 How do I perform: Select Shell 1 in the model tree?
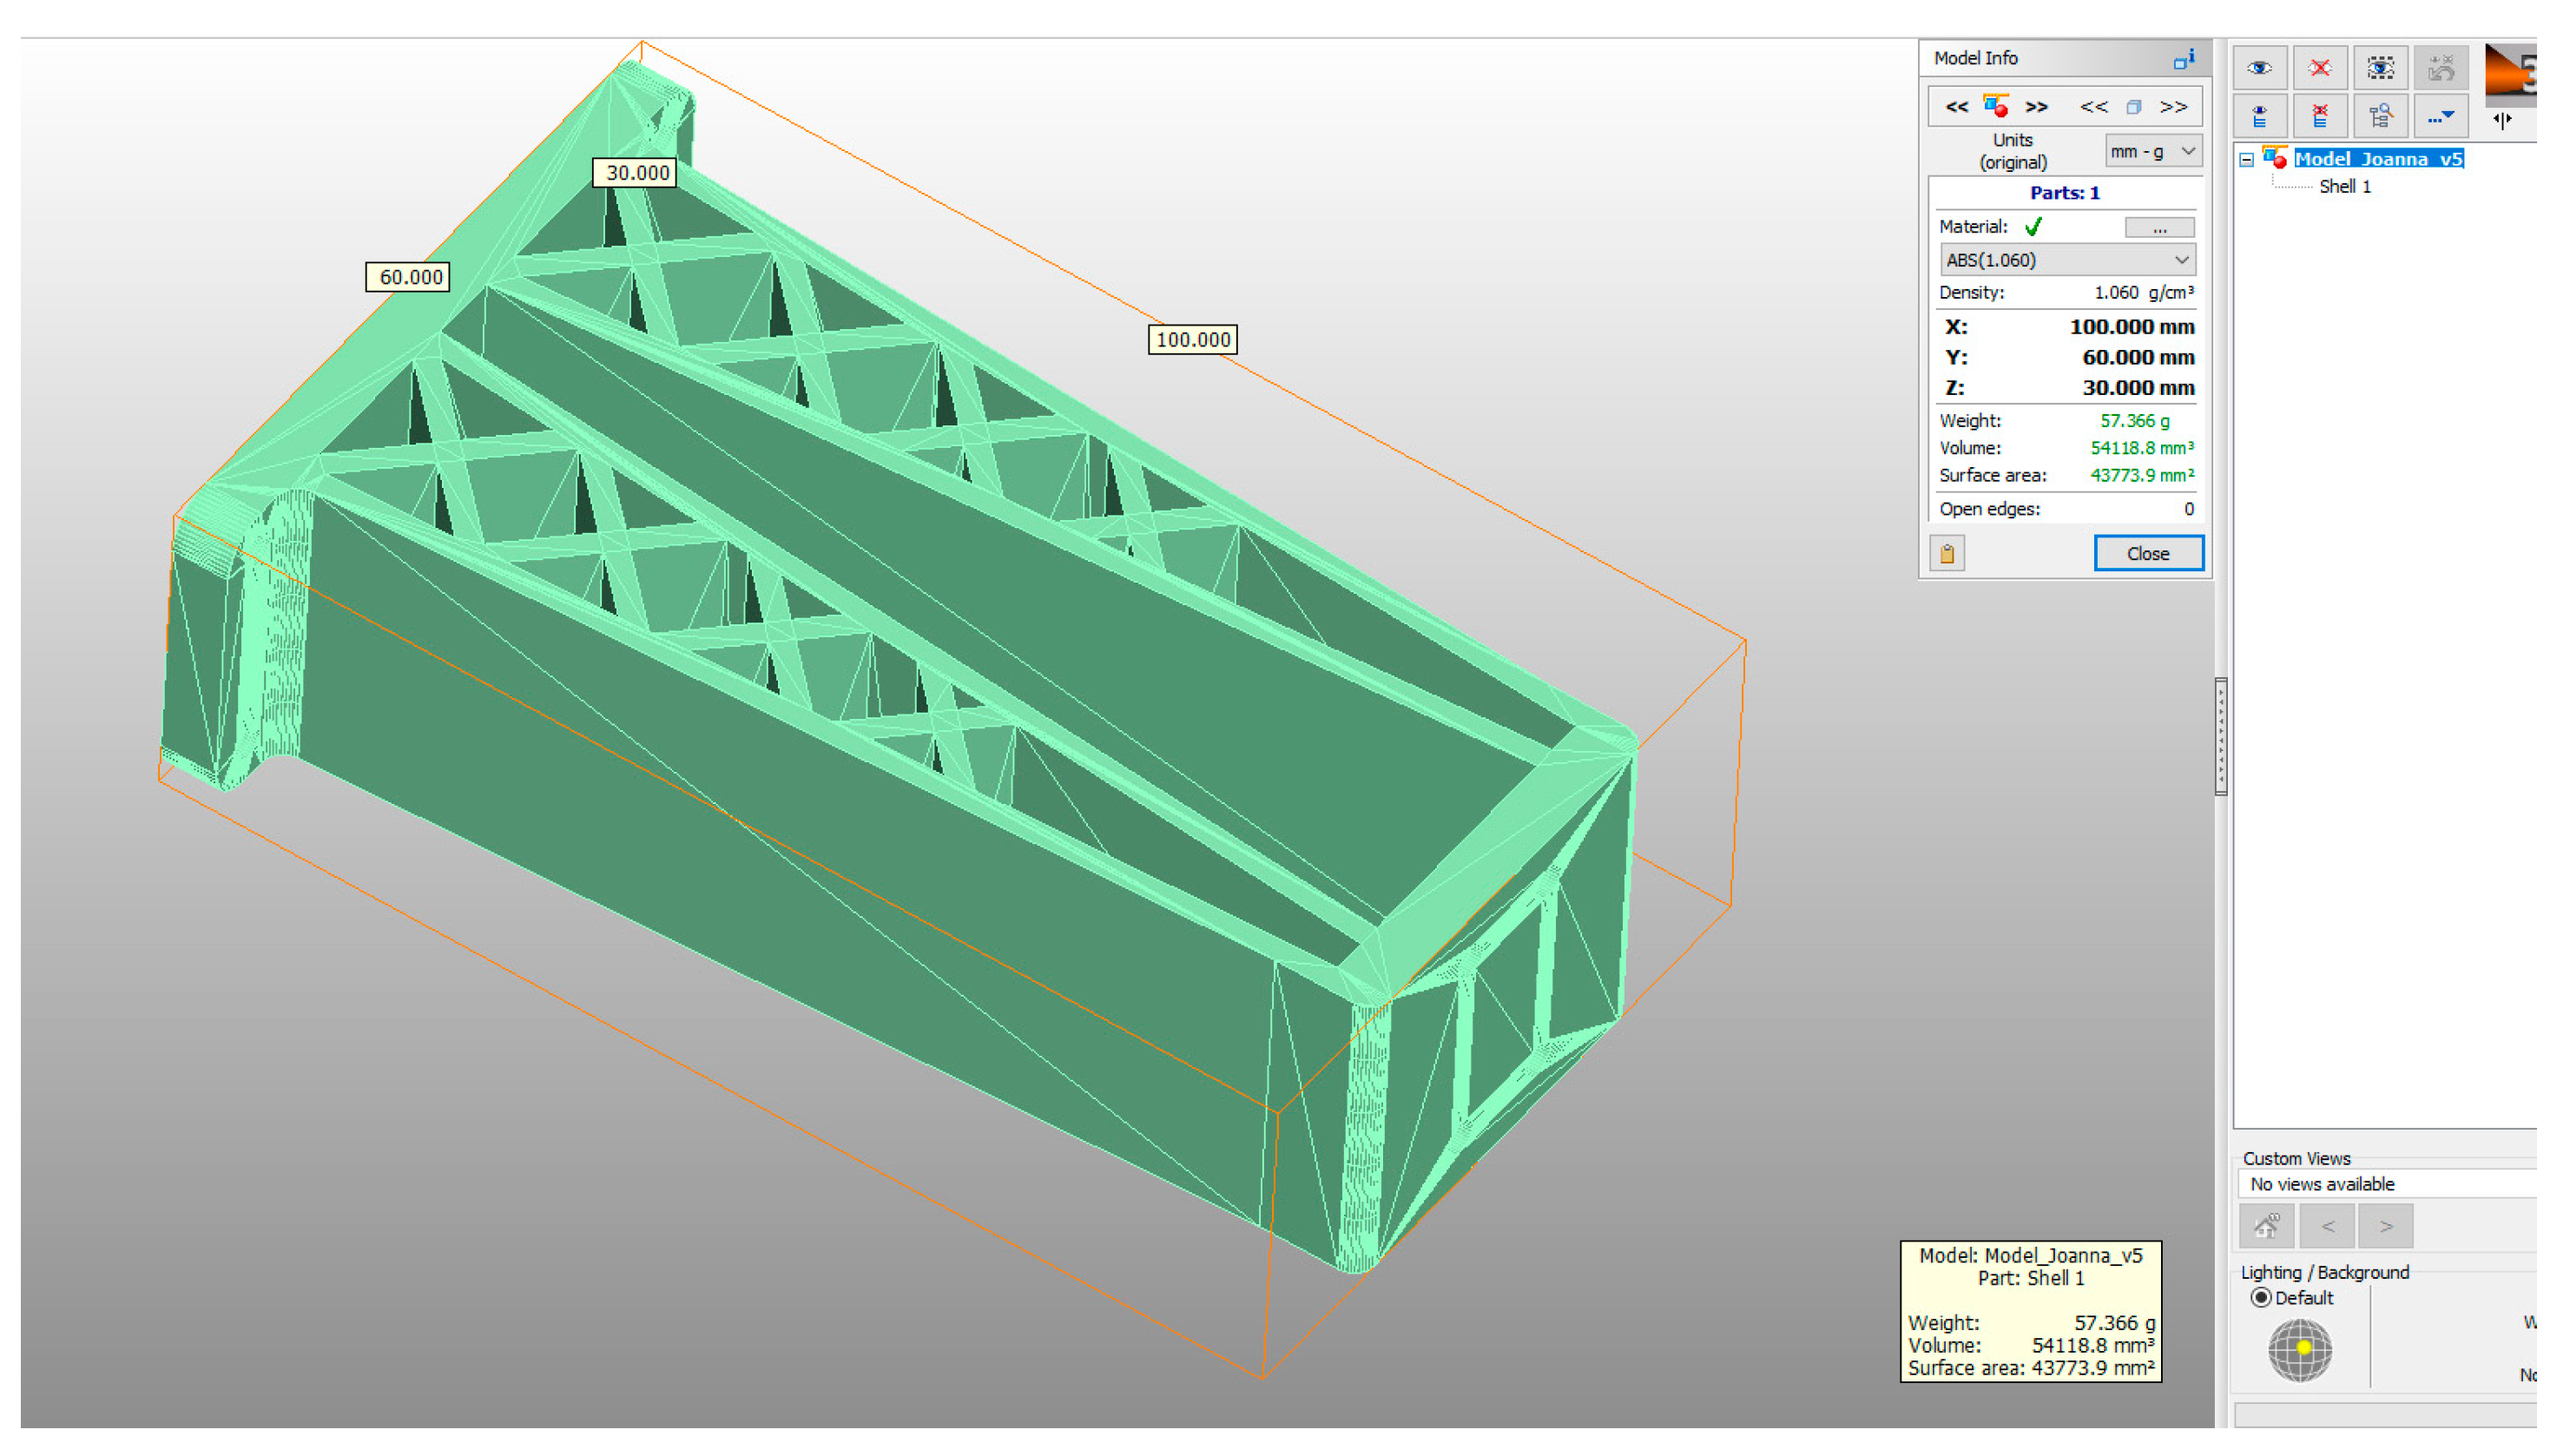[2344, 187]
